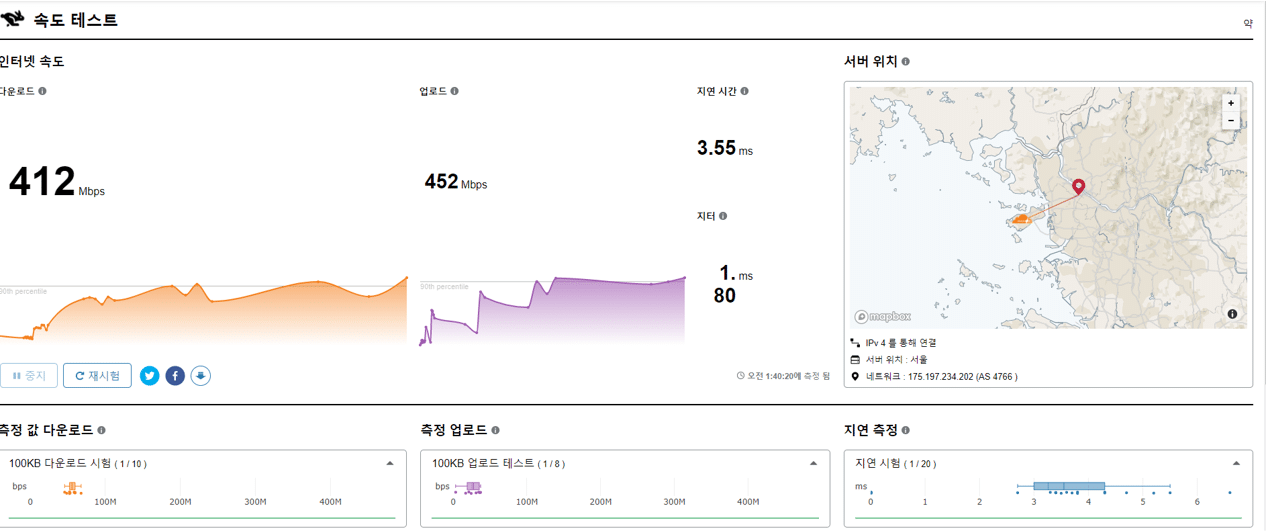Open info icon beside 지연 측정 heading

tap(905, 430)
